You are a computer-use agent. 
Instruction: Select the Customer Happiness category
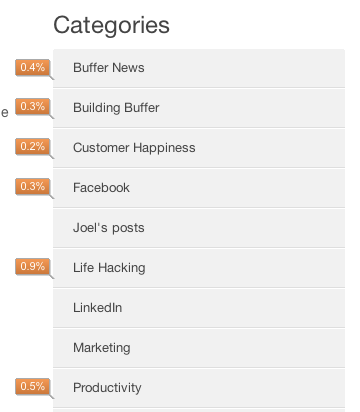(199, 148)
